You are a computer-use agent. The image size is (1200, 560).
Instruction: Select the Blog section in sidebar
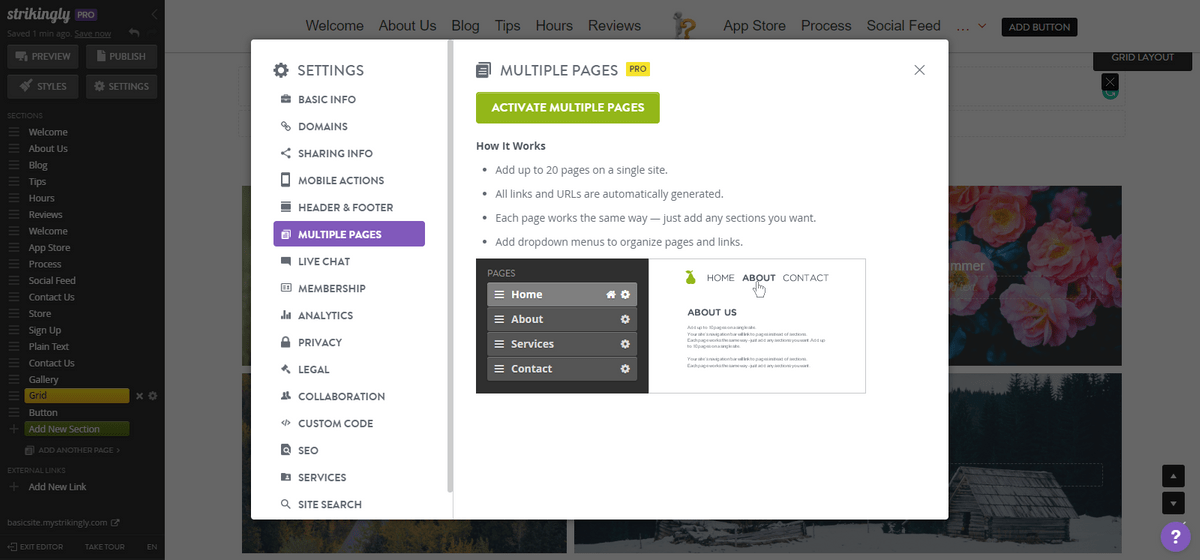pyautogui.click(x=38, y=165)
